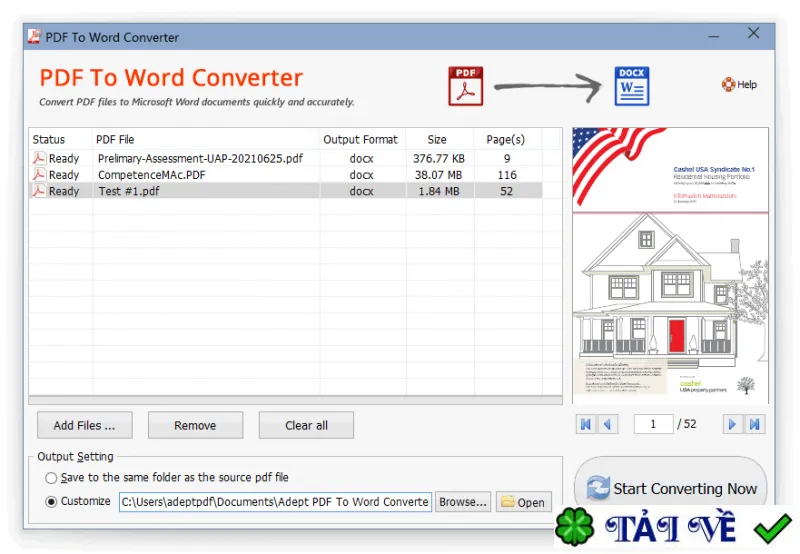Click the output path input field
Image resolution: width=800 pixels, height=554 pixels.
click(276, 502)
